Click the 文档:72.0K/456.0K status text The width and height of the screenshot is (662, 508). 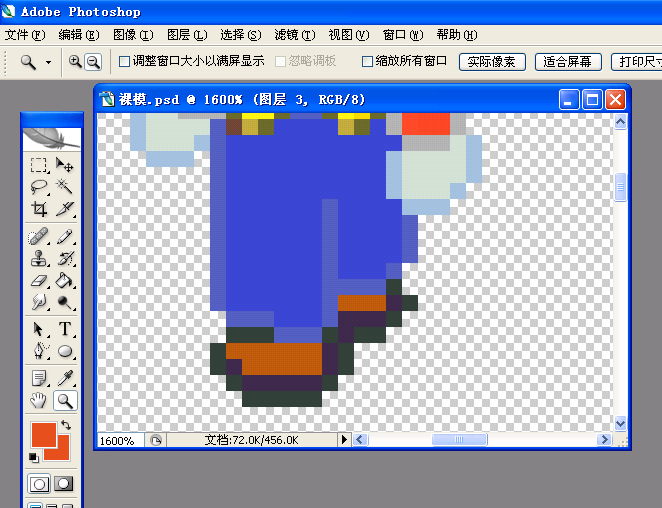tap(252, 440)
